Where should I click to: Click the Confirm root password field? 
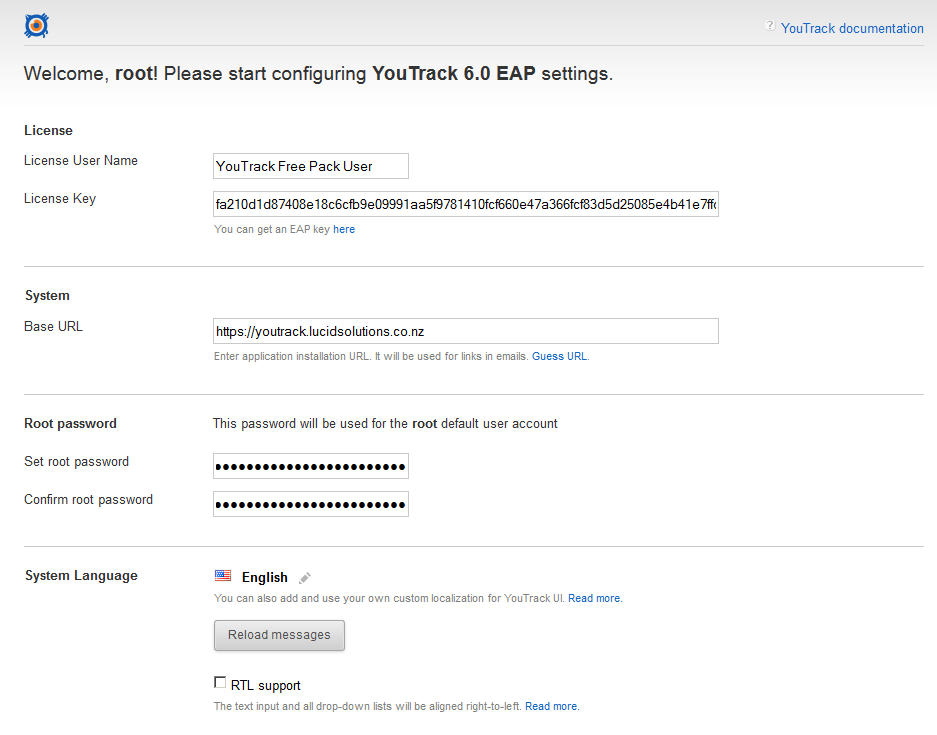311,504
